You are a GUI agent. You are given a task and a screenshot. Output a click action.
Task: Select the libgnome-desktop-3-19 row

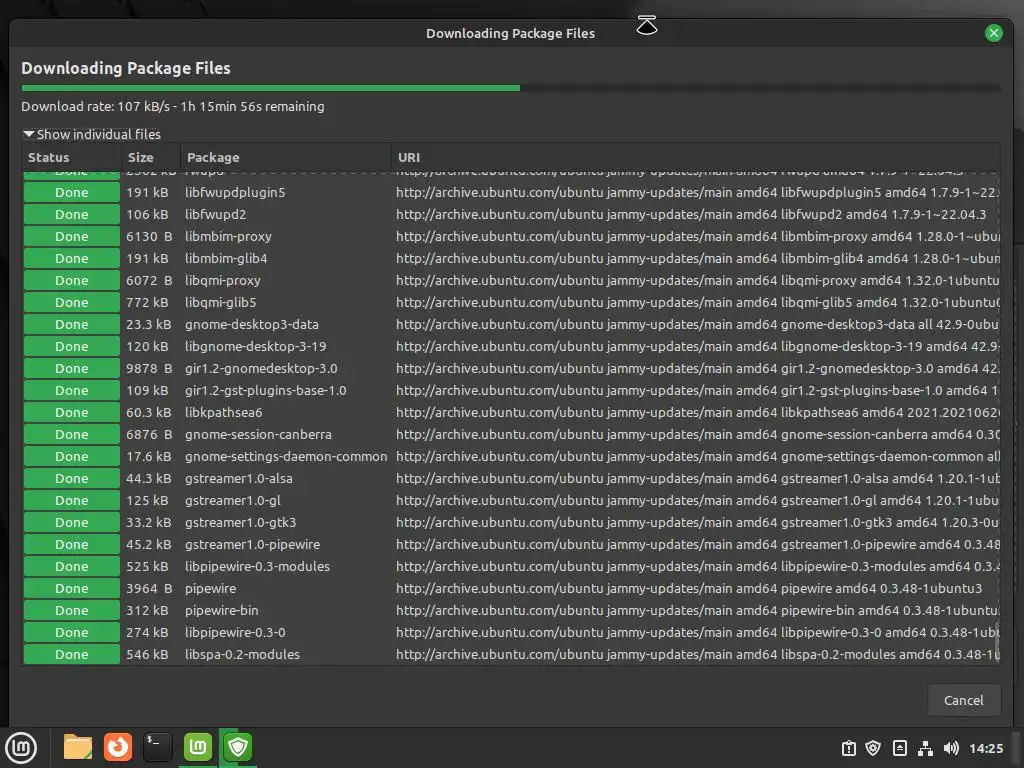[x=511, y=346]
